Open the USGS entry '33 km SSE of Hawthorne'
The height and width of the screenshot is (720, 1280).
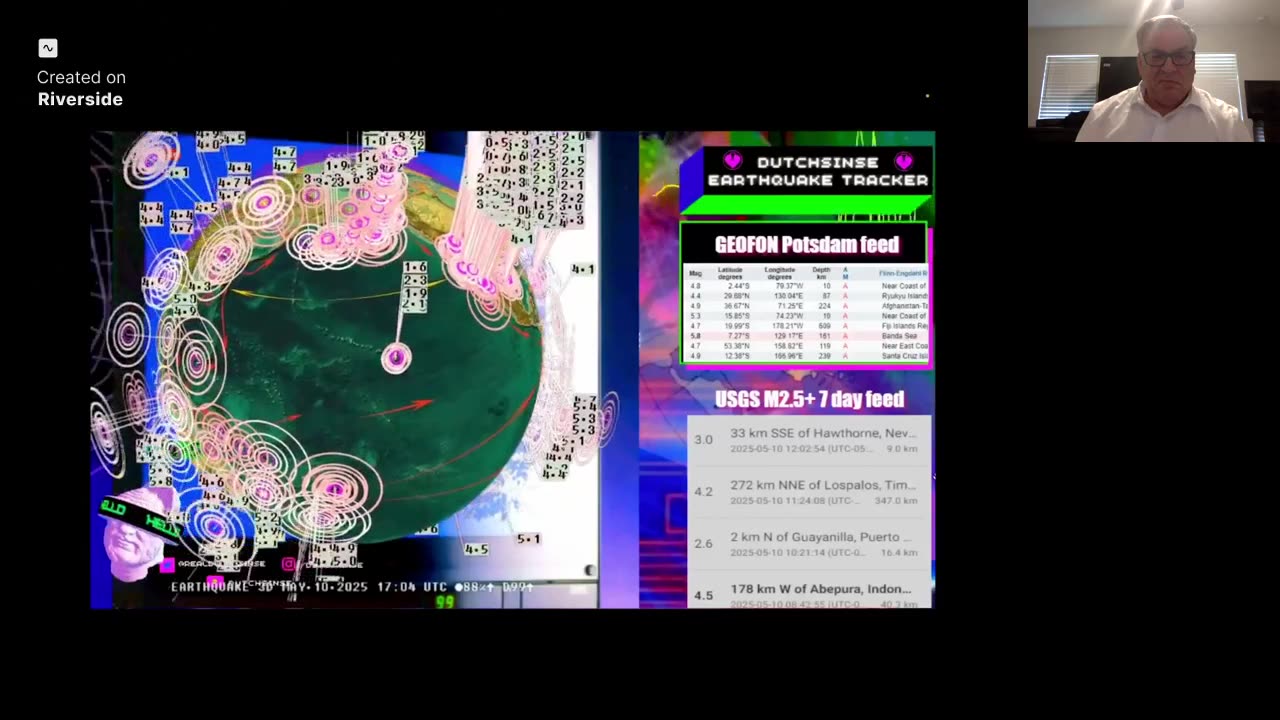(x=809, y=441)
